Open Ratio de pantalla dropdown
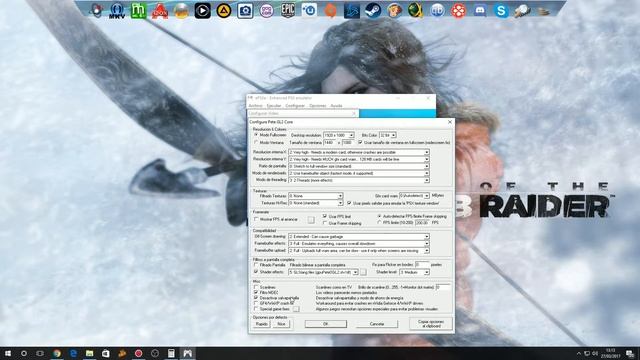This screenshot has width=640, height=360. (x=359, y=166)
